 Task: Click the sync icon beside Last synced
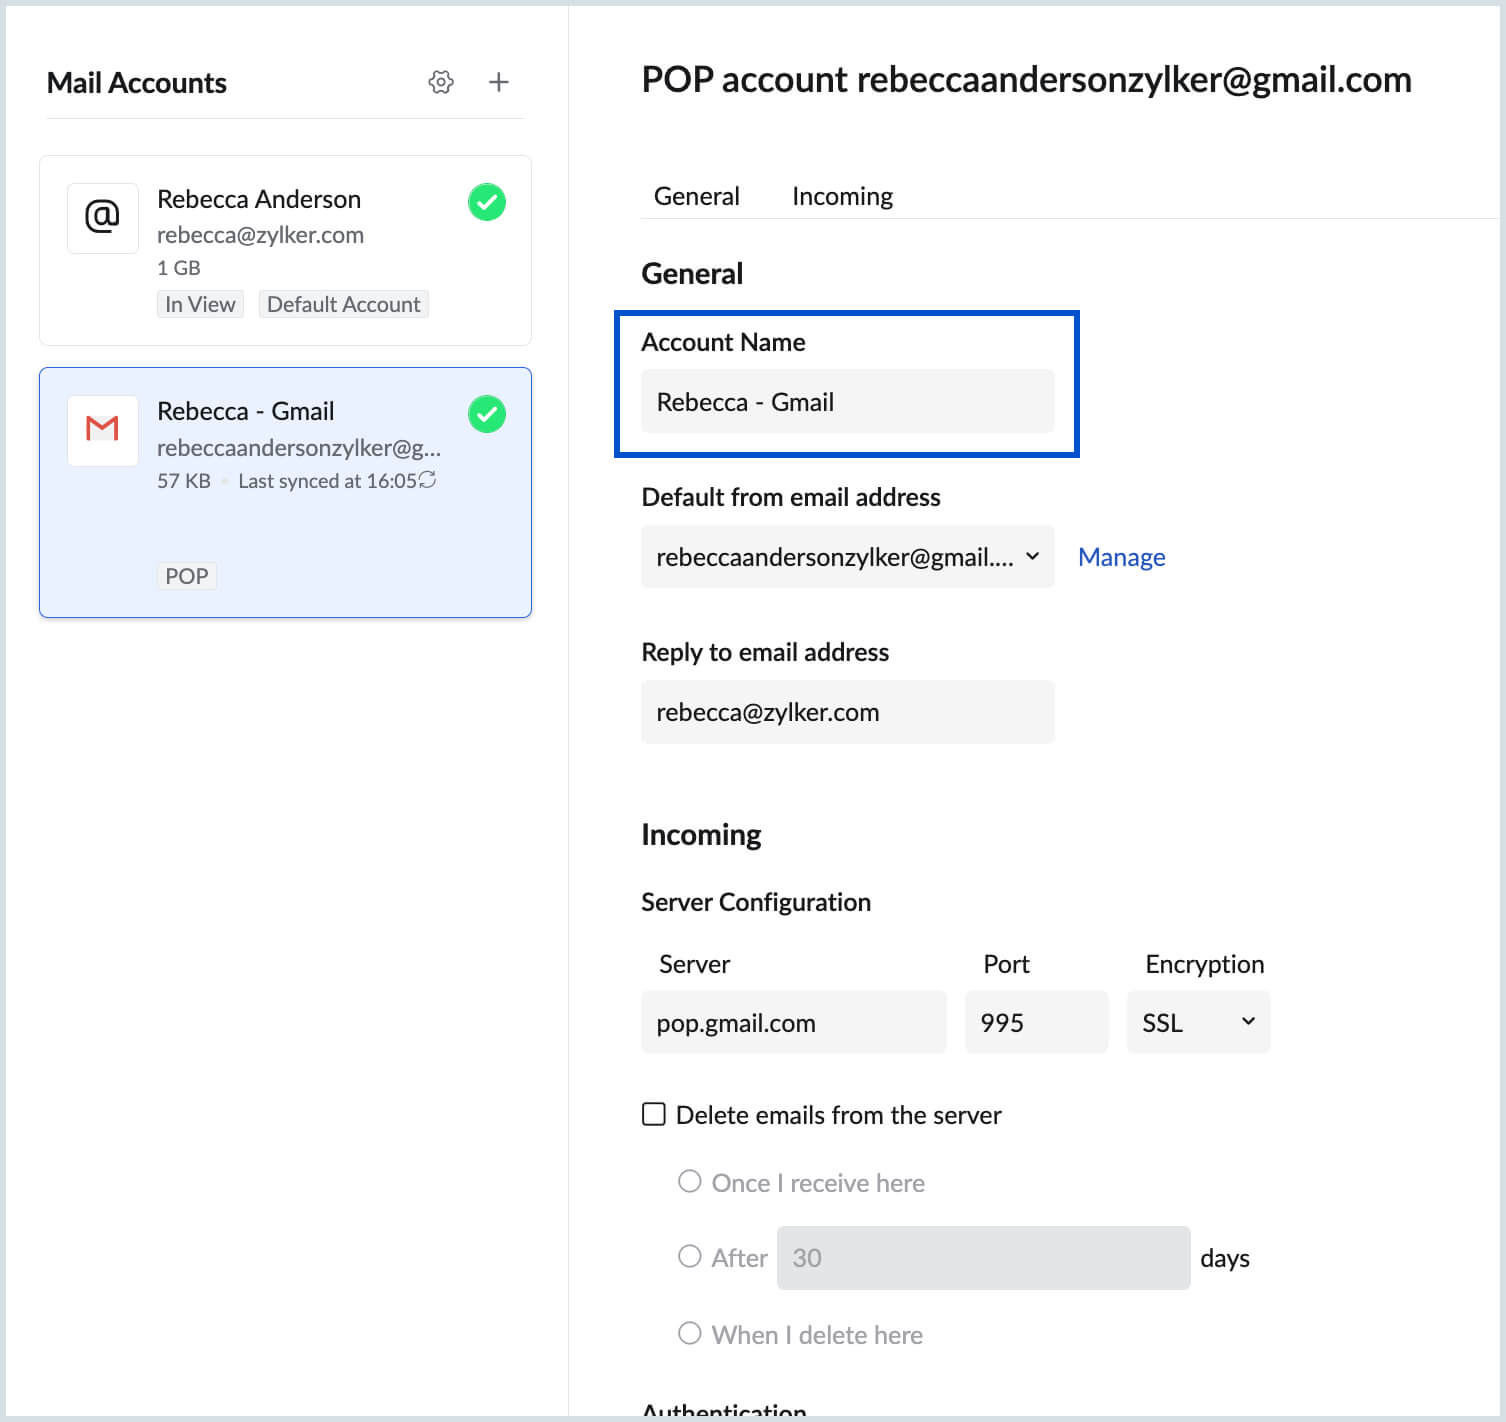coord(428,480)
